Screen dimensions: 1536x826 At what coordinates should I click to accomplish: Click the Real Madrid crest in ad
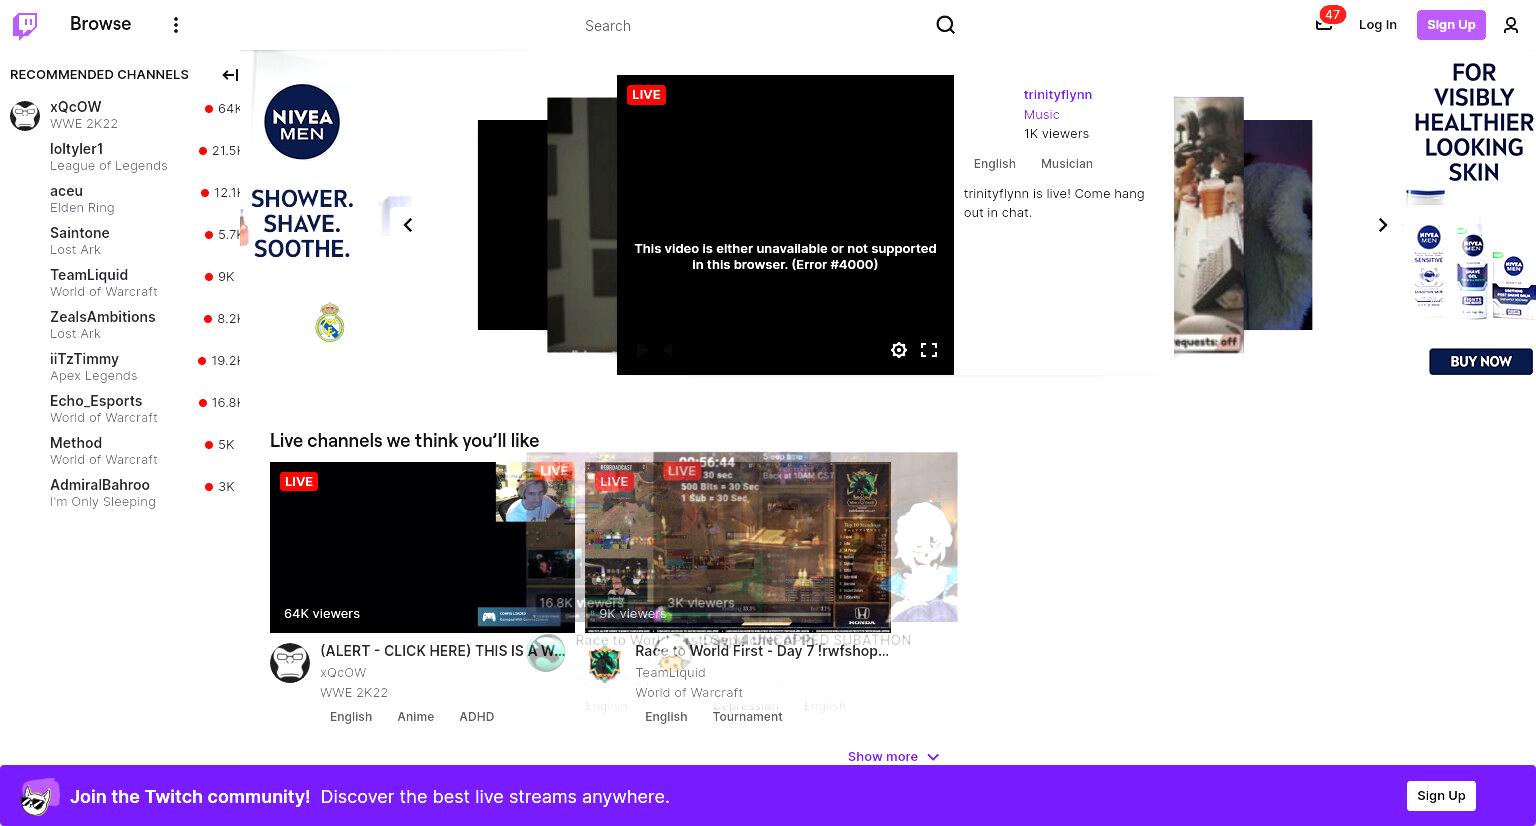point(330,323)
